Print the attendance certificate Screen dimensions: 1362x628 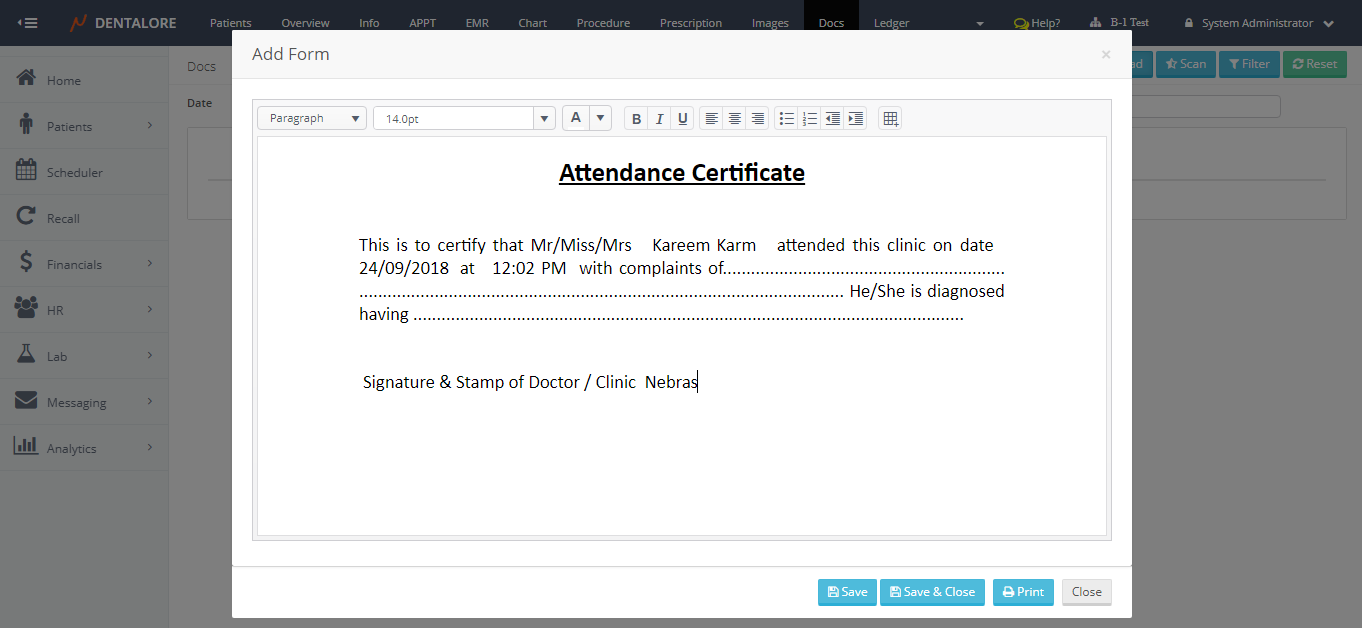[x=1023, y=592]
